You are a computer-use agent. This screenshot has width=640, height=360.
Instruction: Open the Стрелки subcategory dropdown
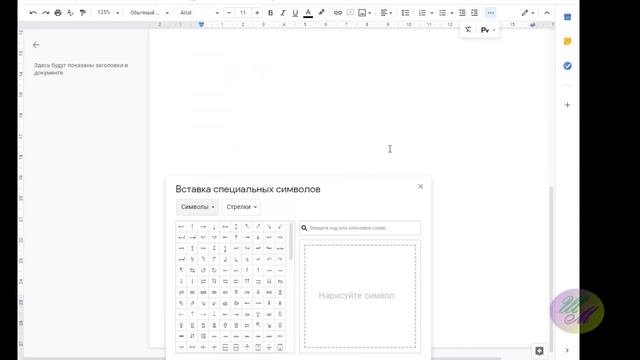241,207
